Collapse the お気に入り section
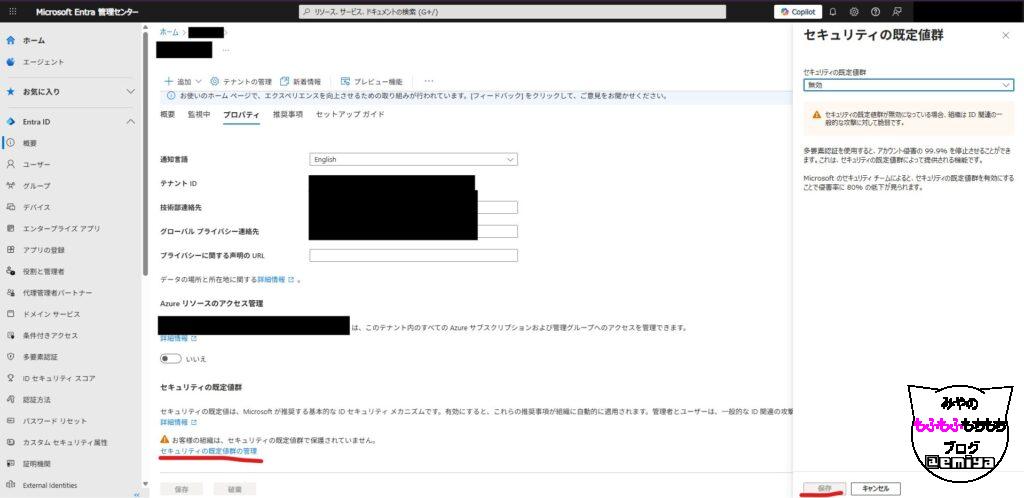 pyautogui.click(x=131, y=92)
